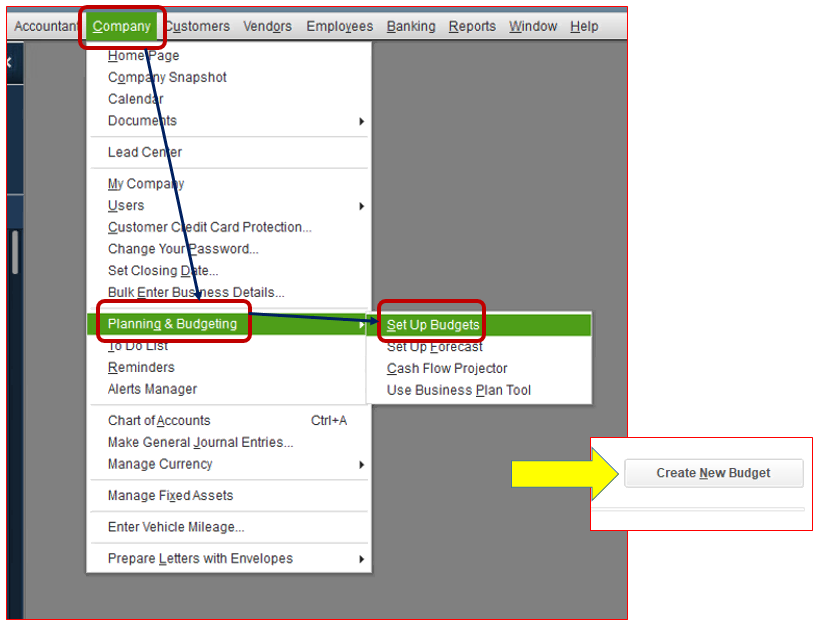Choose Make General Journal Entries

(229, 443)
